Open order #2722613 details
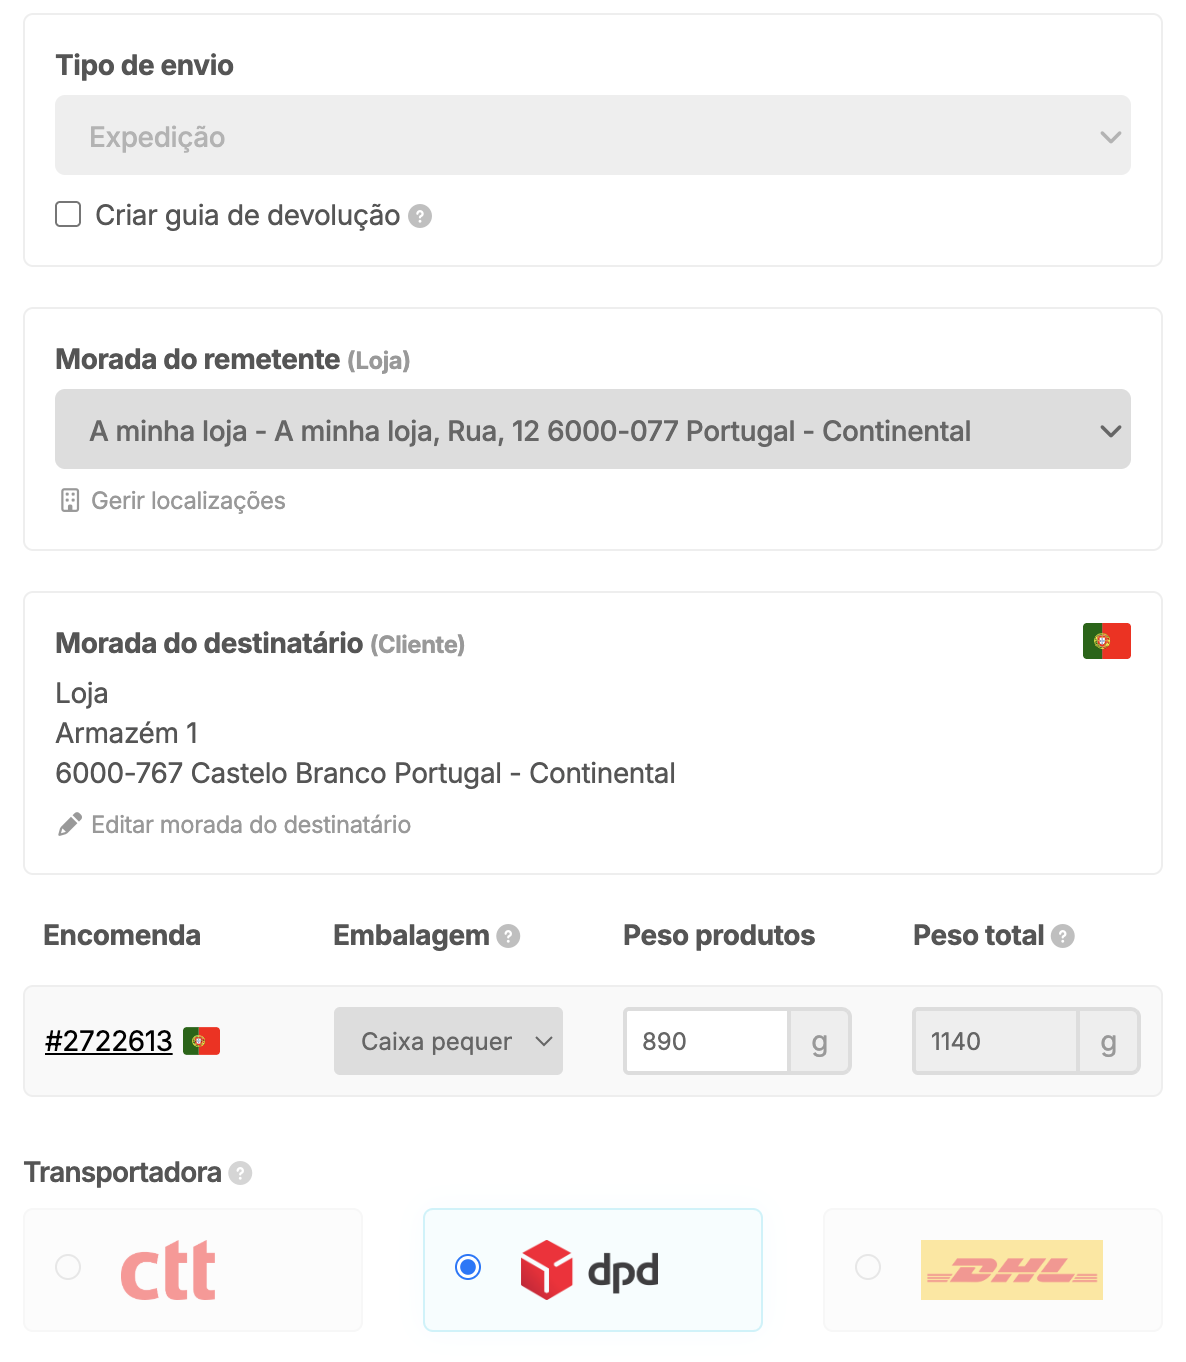Image resolution: width=1186 pixels, height=1362 pixels. 108,1040
